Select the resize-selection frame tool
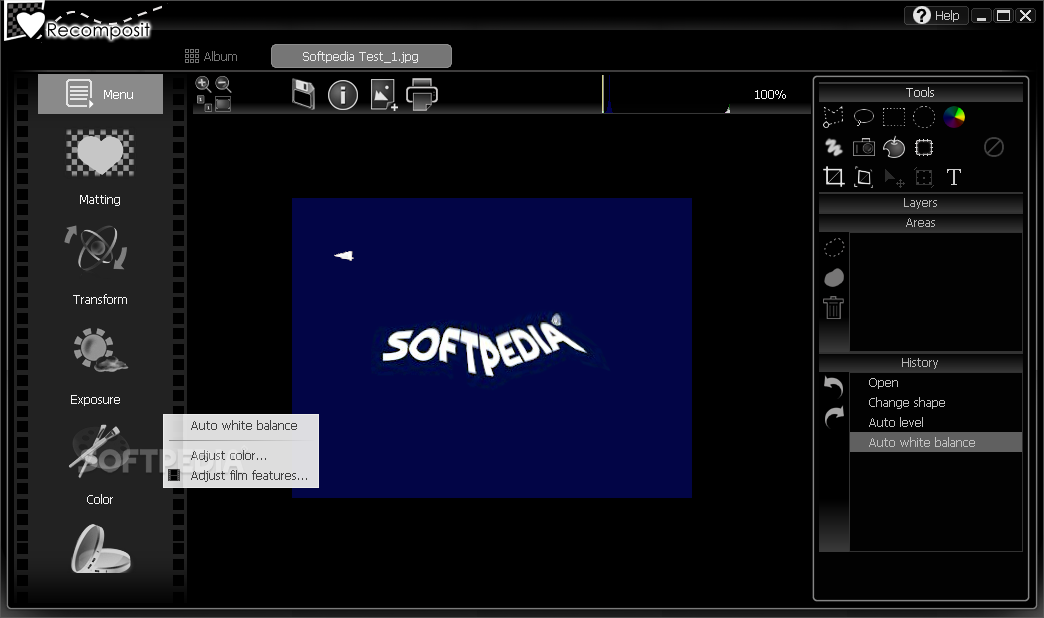The width and height of the screenshot is (1044, 618). tap(924, 177)
